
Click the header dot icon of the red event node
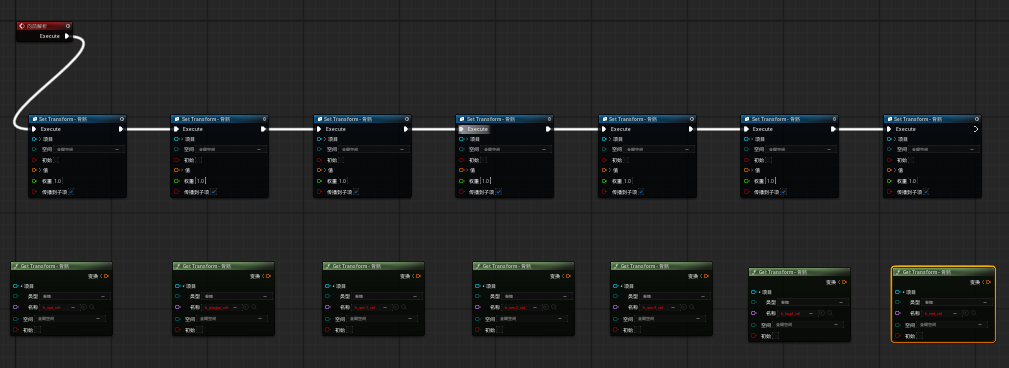click(x=68, y=26)
